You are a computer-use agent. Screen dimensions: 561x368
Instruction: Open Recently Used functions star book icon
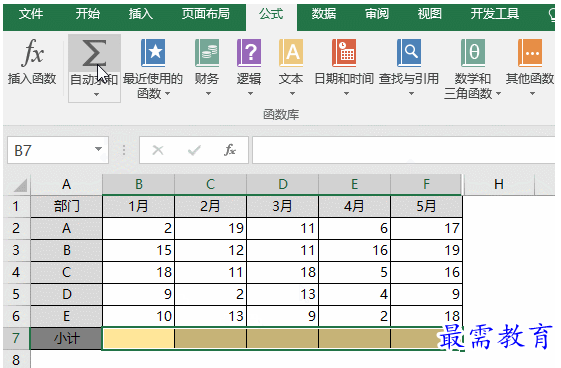[153, 53]
